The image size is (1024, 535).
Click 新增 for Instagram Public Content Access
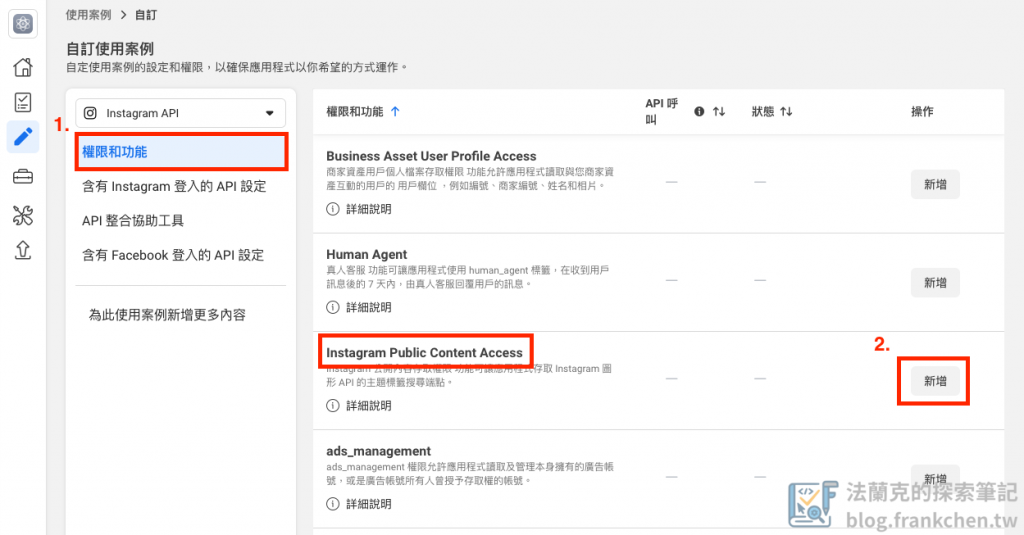(935, 381)
